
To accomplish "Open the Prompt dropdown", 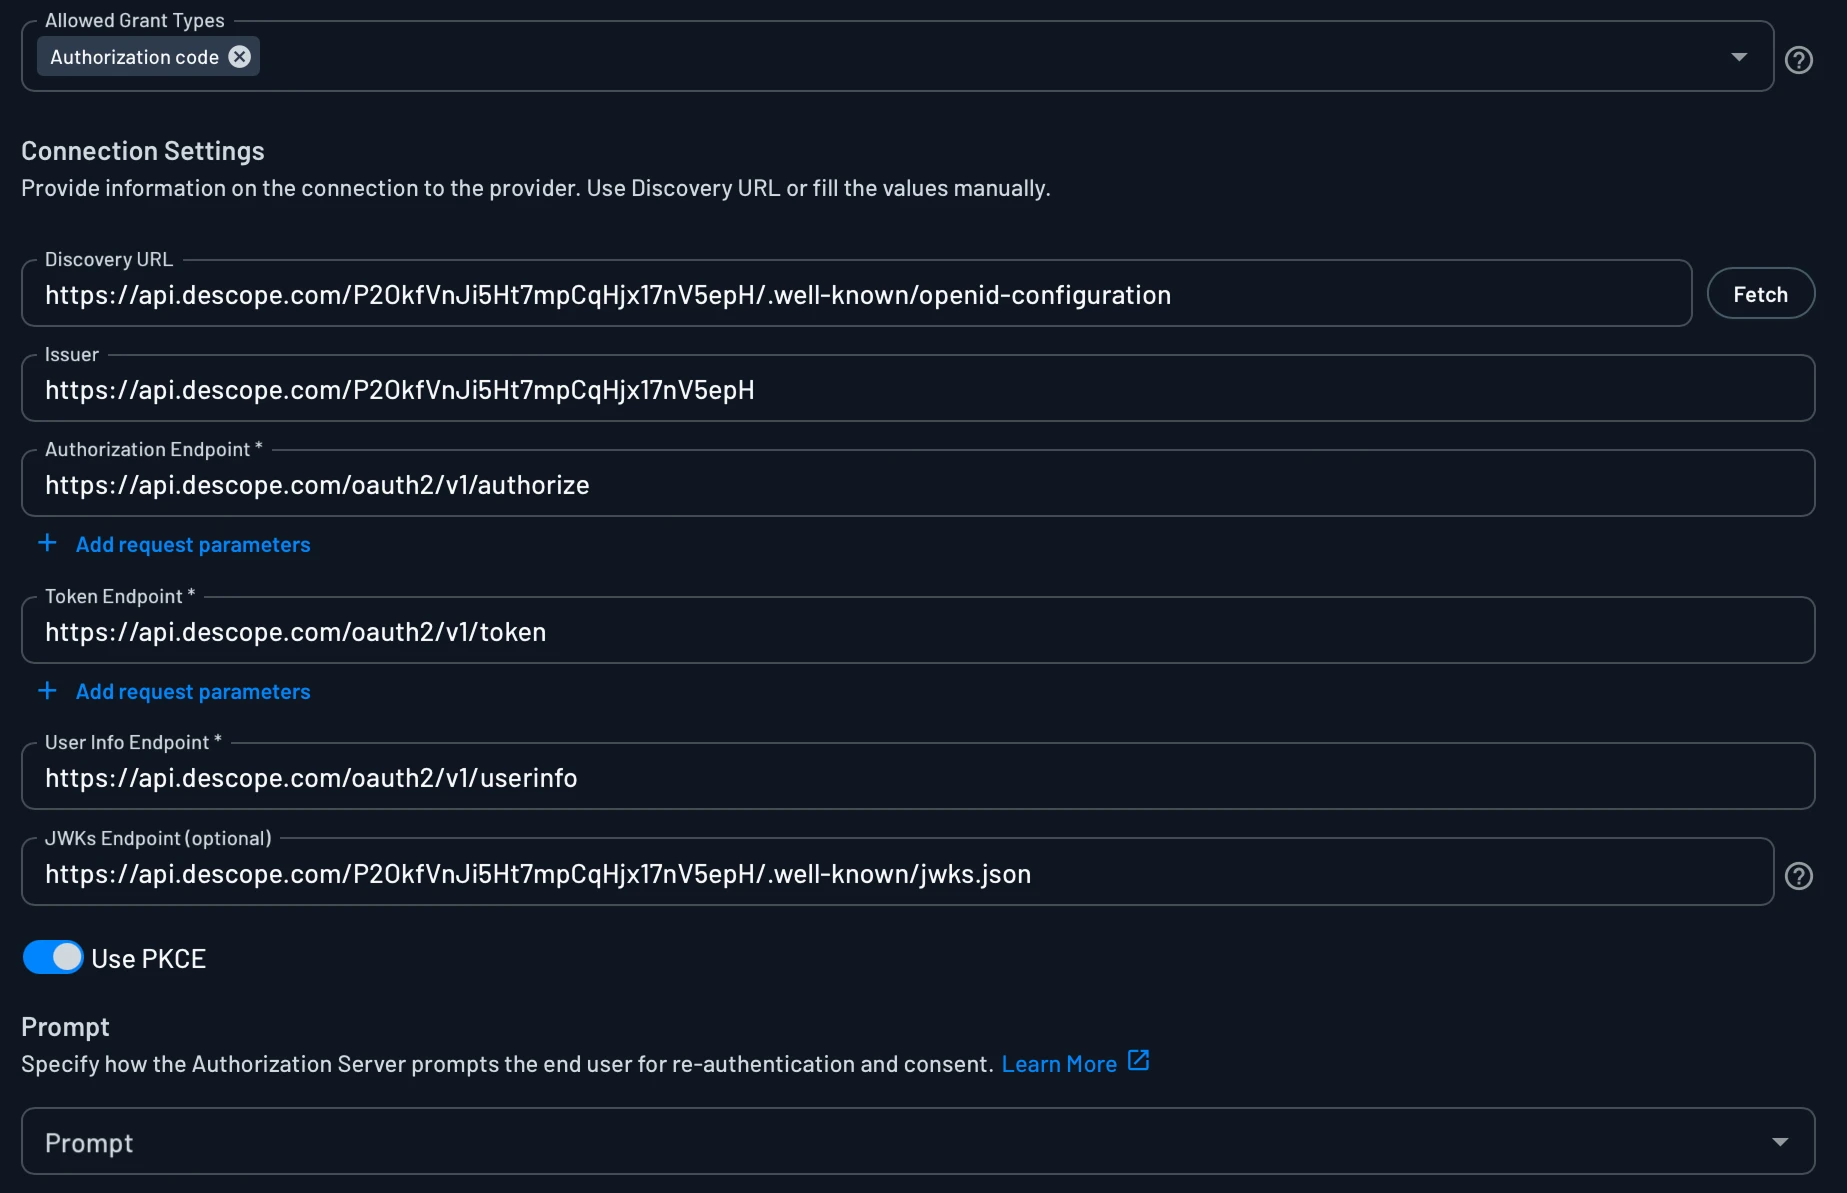I will tap(918, 1141).
